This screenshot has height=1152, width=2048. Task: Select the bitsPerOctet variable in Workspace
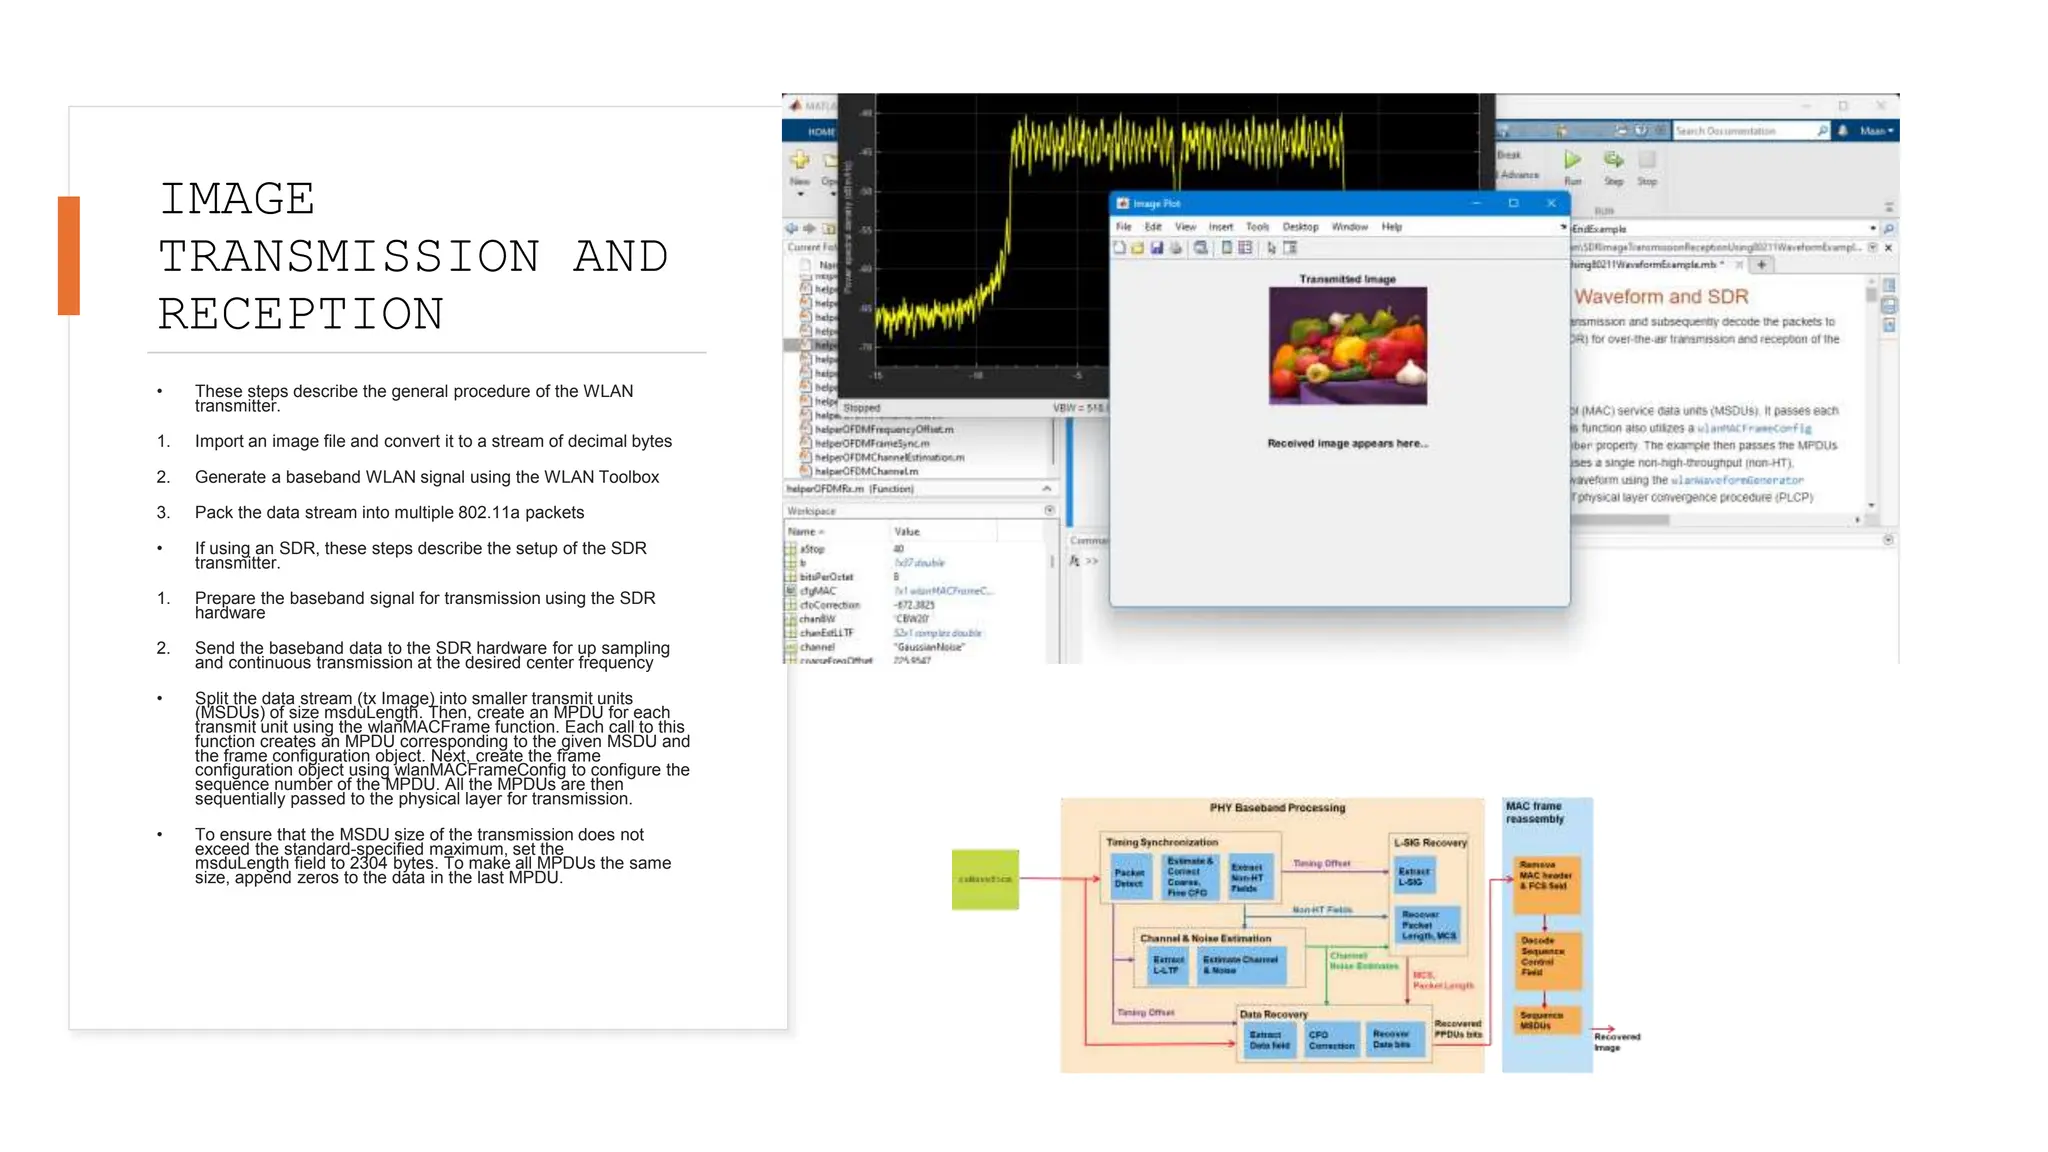[826, 577]
